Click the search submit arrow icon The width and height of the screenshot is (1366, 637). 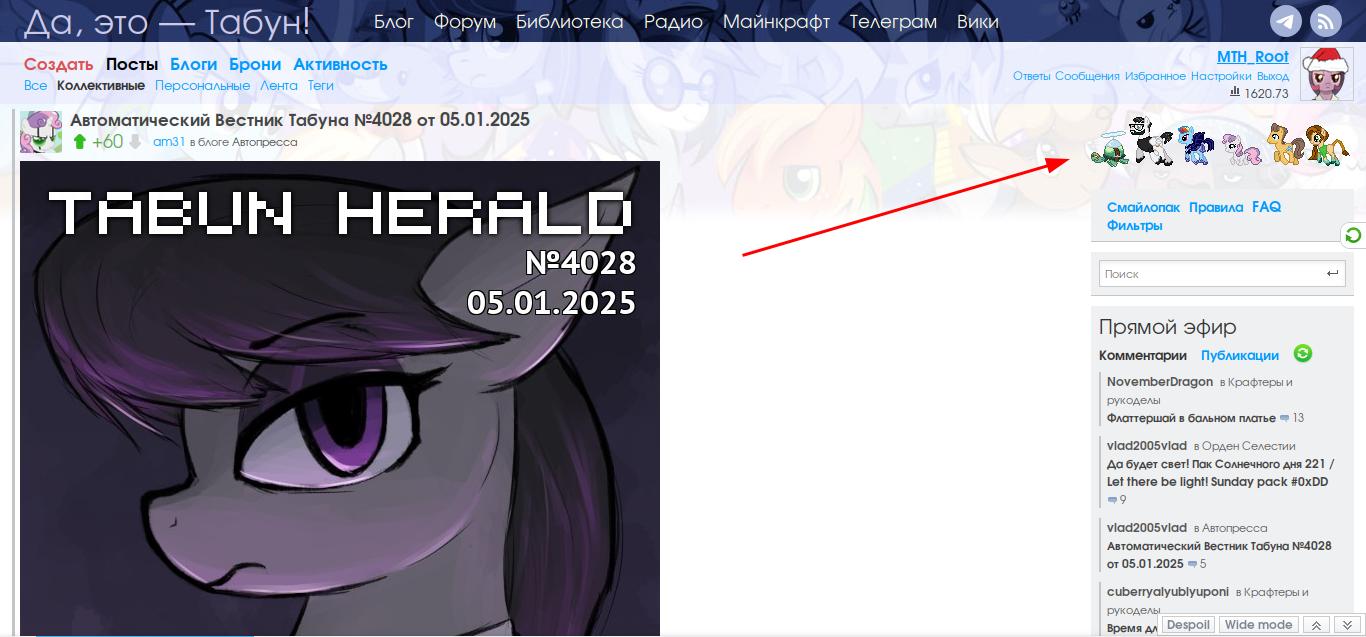tap(1332, 273)
